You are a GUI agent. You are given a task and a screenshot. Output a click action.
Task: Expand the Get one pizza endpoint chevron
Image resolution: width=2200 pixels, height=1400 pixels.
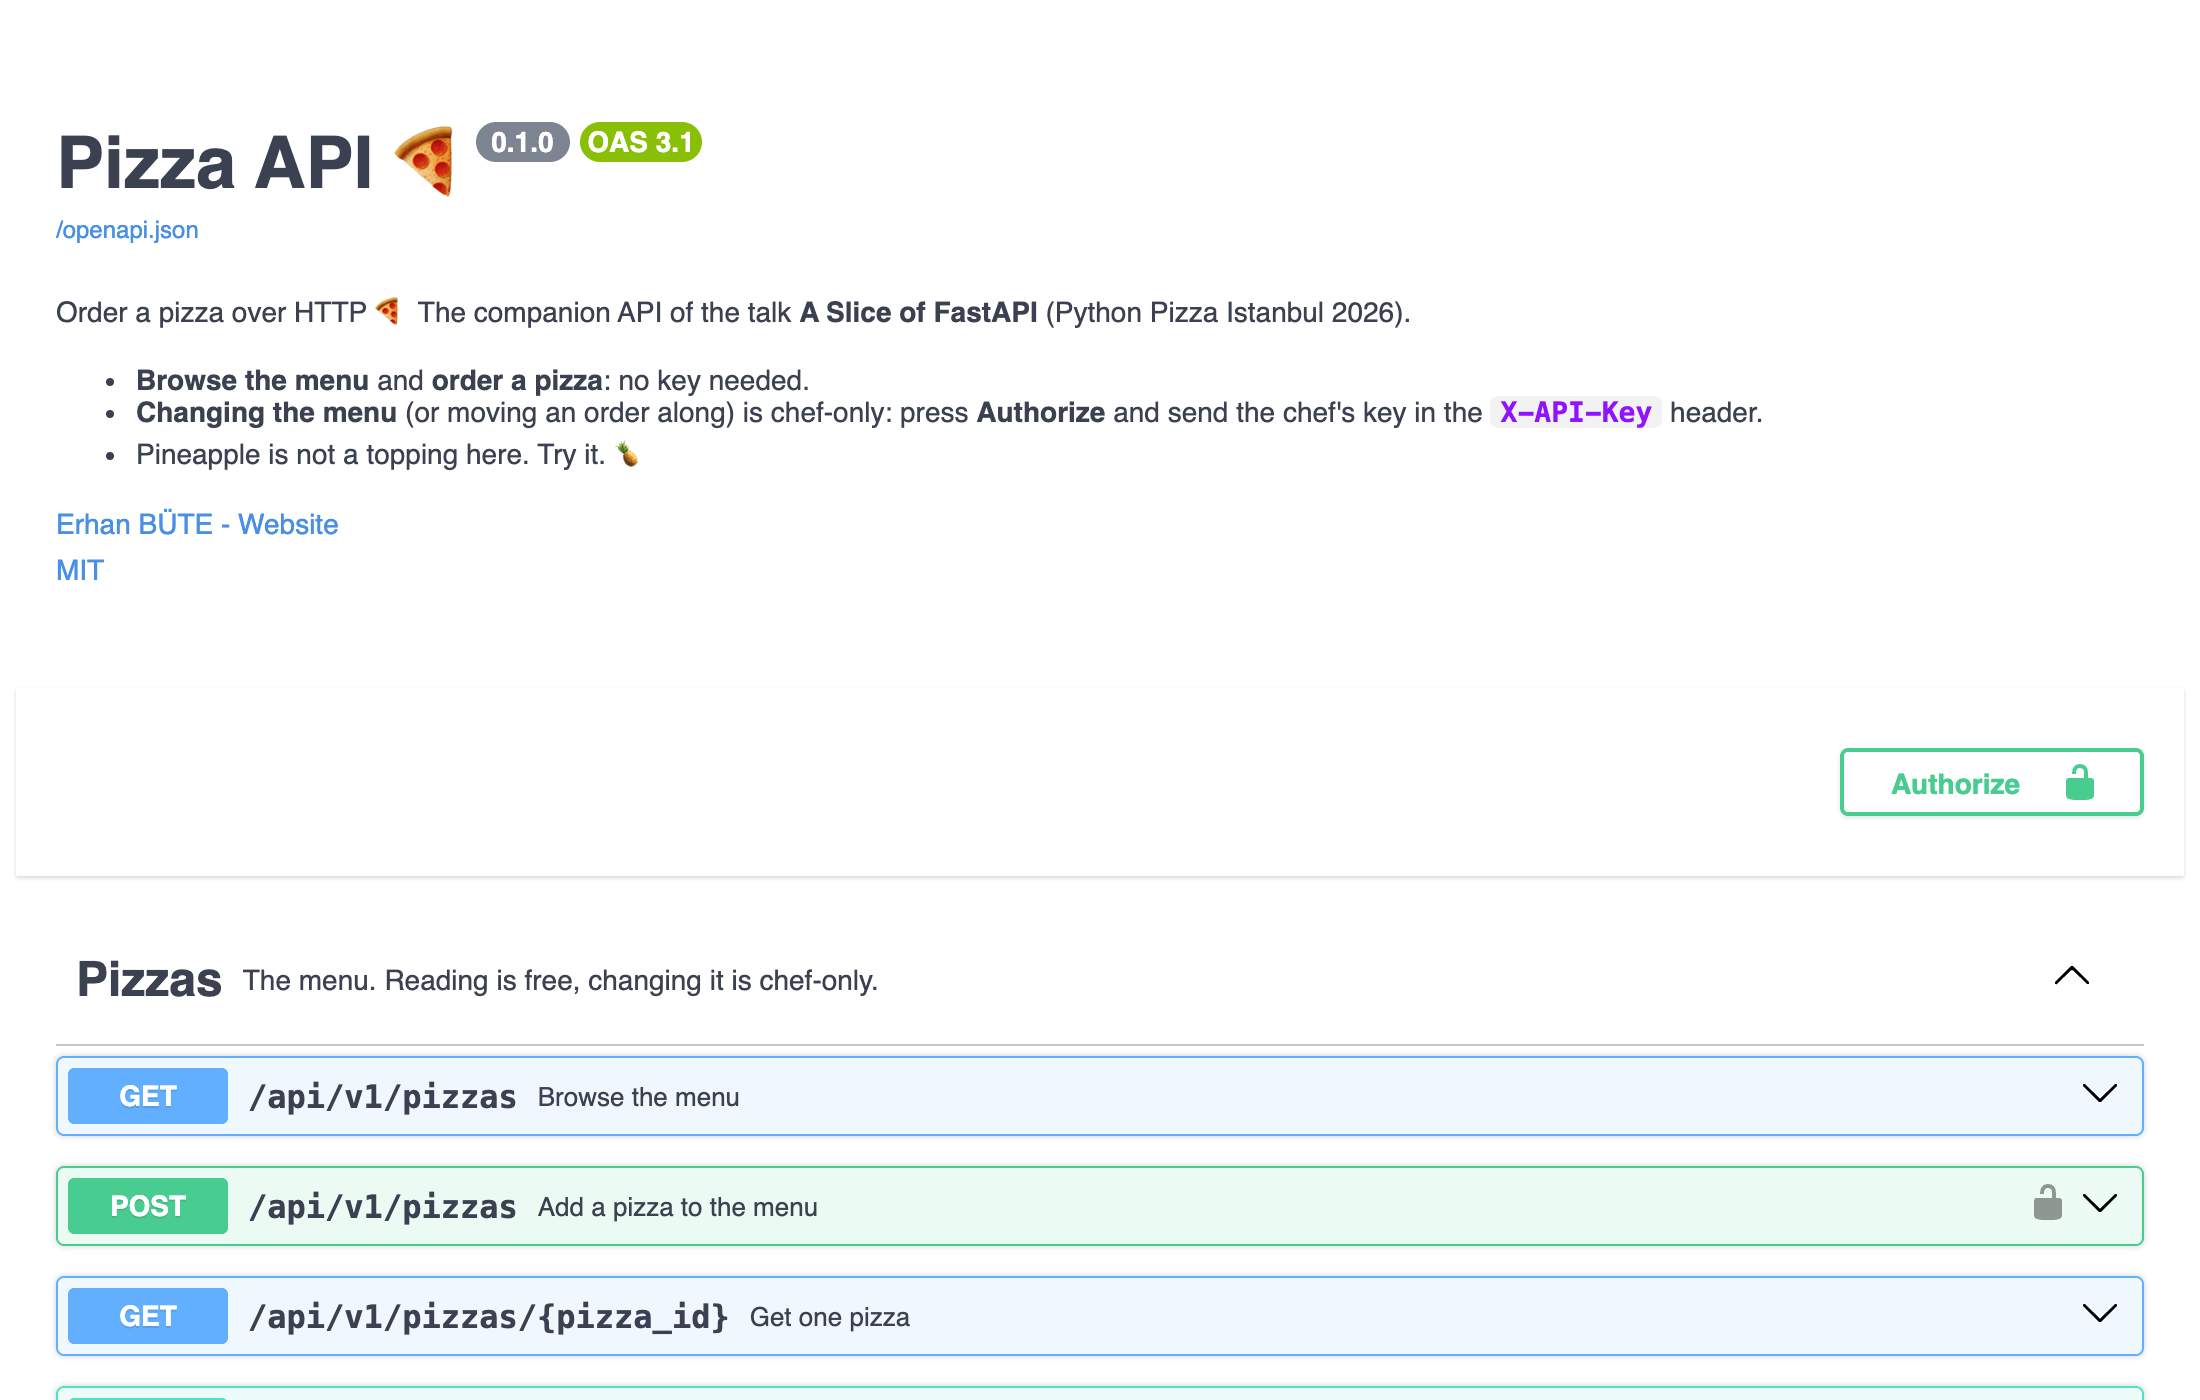tap(2099, 1314)
